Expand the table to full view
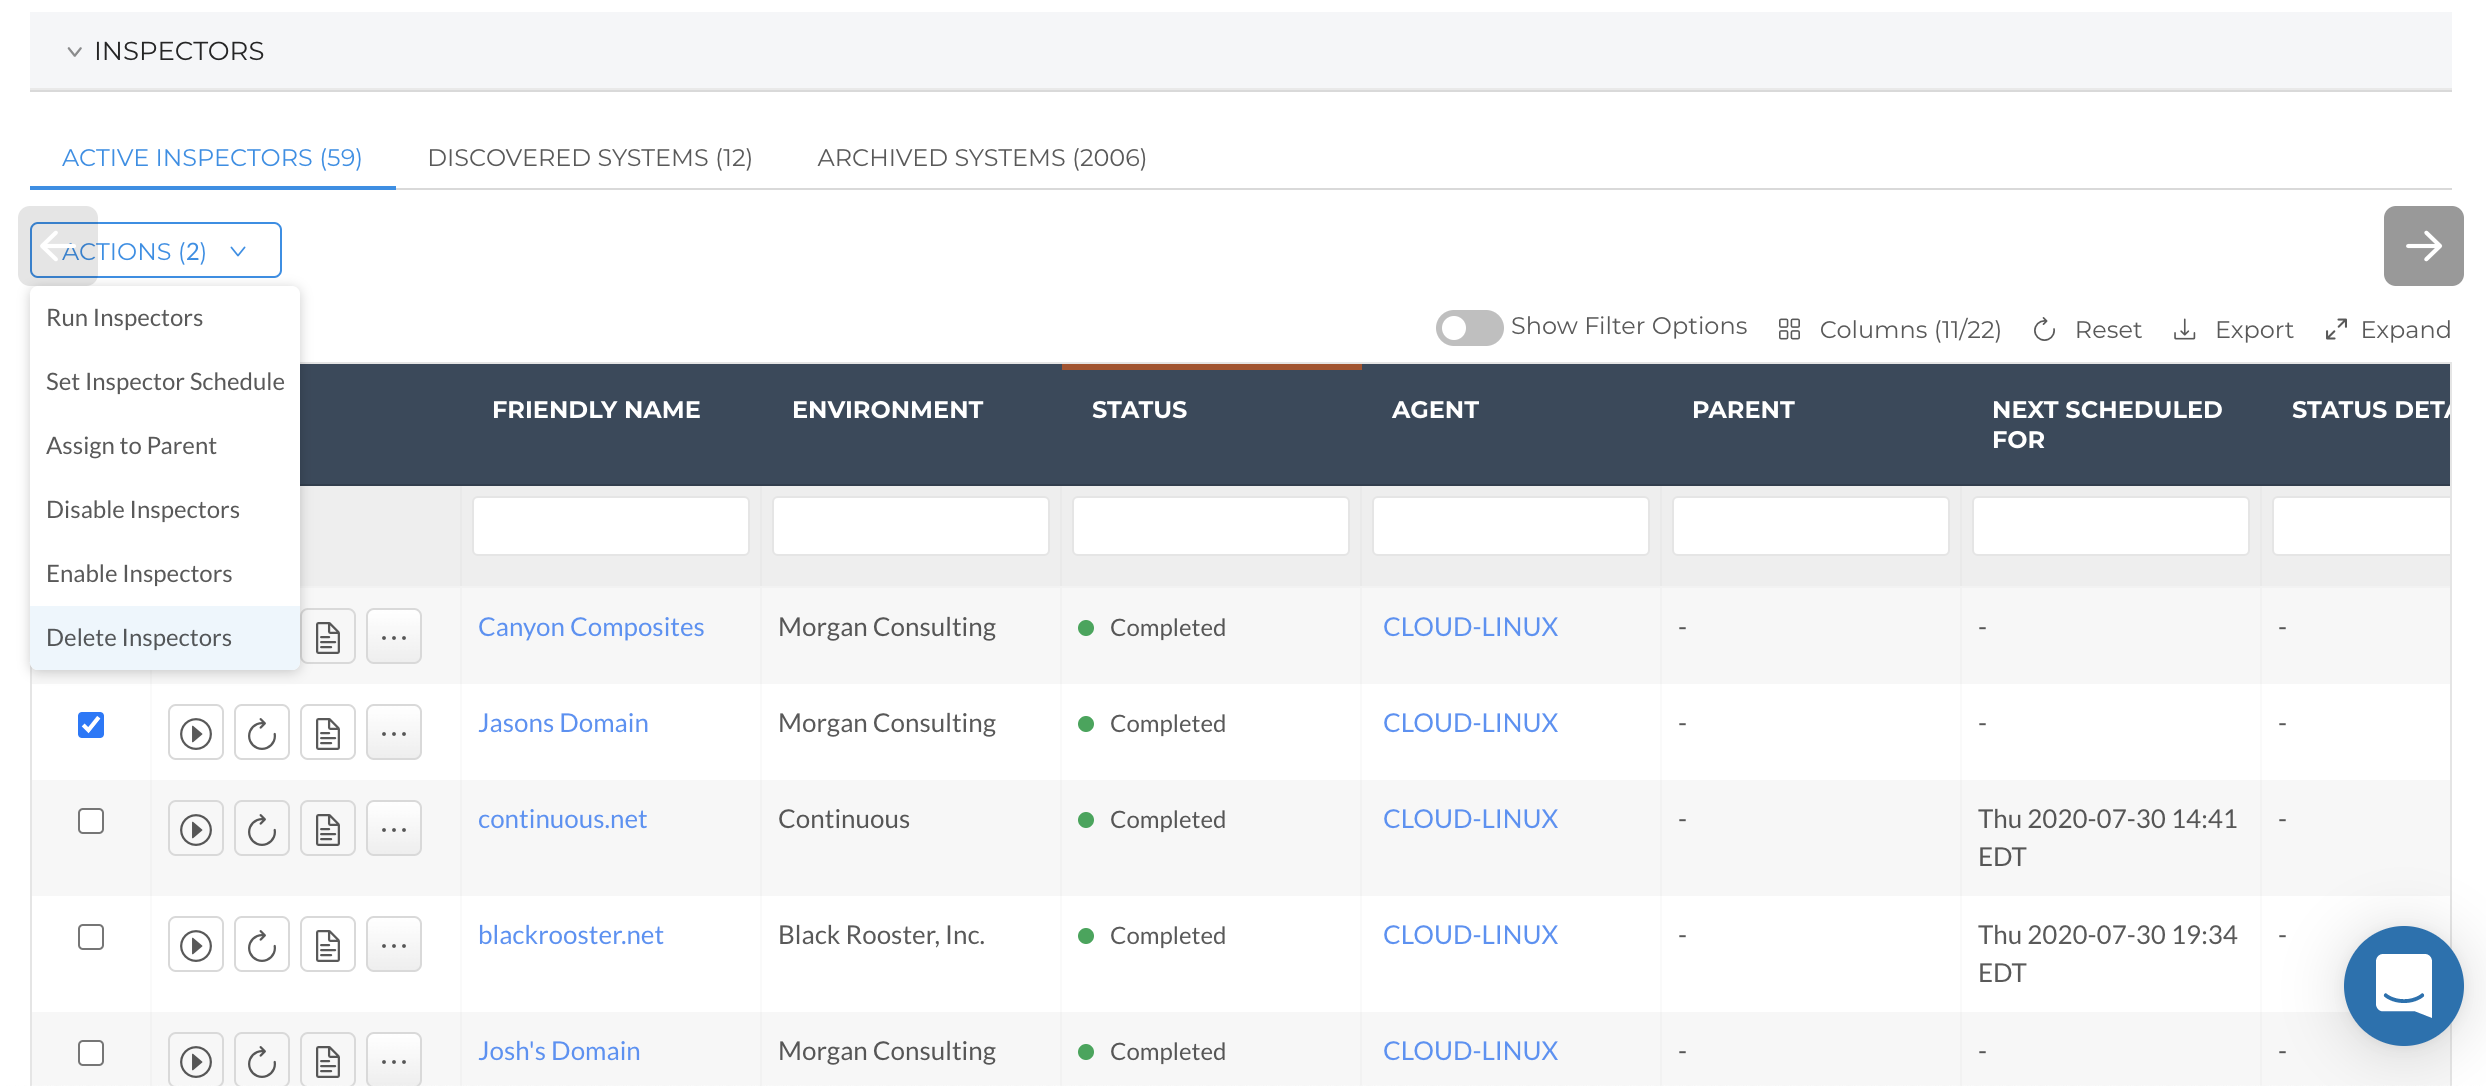The image size is (2486, 1086). pyautogui.click(x=2388, y=330)
